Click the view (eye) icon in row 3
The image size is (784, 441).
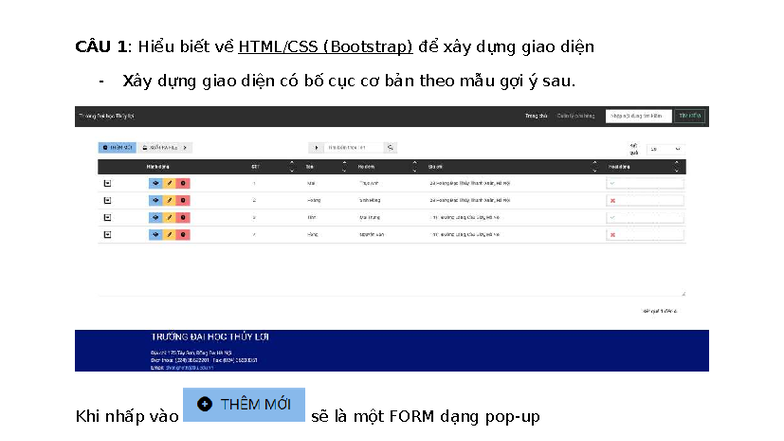tap(156, 218)
